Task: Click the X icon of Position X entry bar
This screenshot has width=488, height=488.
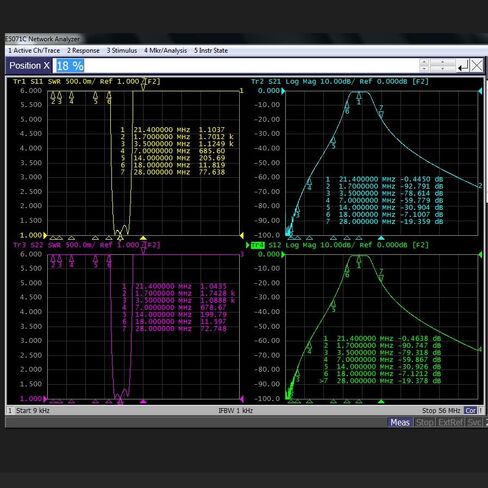Action: (x=477, y=66)
